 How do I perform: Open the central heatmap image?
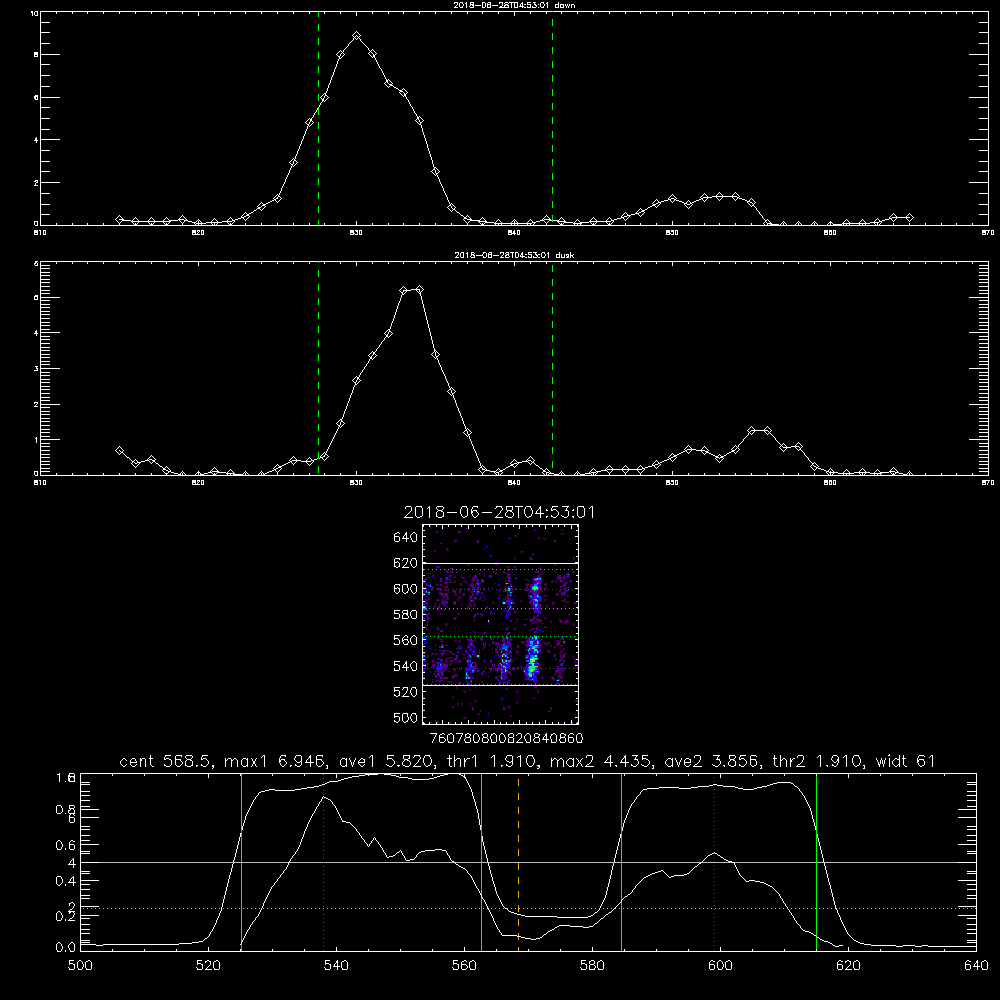[500, 624]
